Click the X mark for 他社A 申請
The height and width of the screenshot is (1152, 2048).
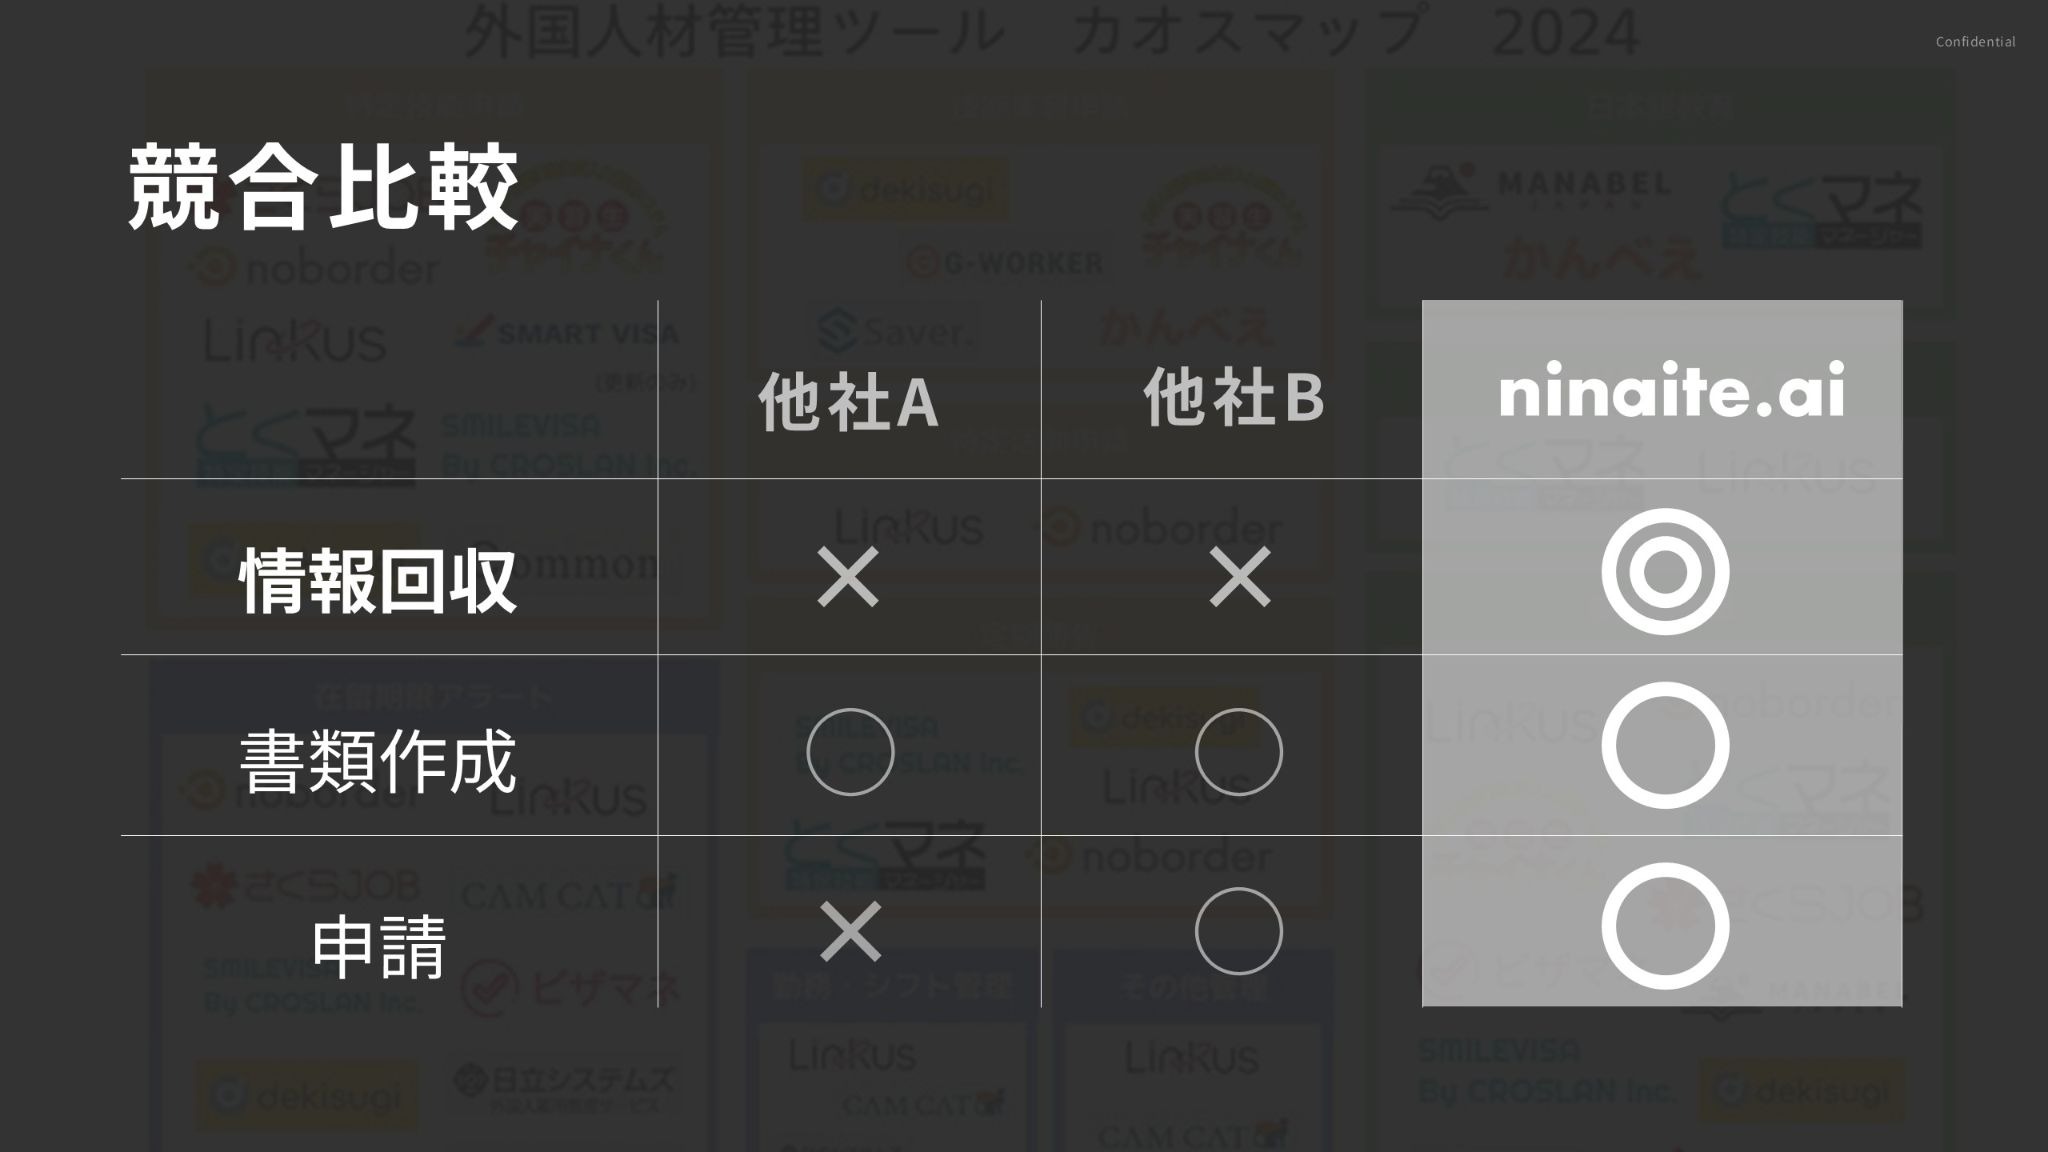pyautogui.click(x=850, y=931)
